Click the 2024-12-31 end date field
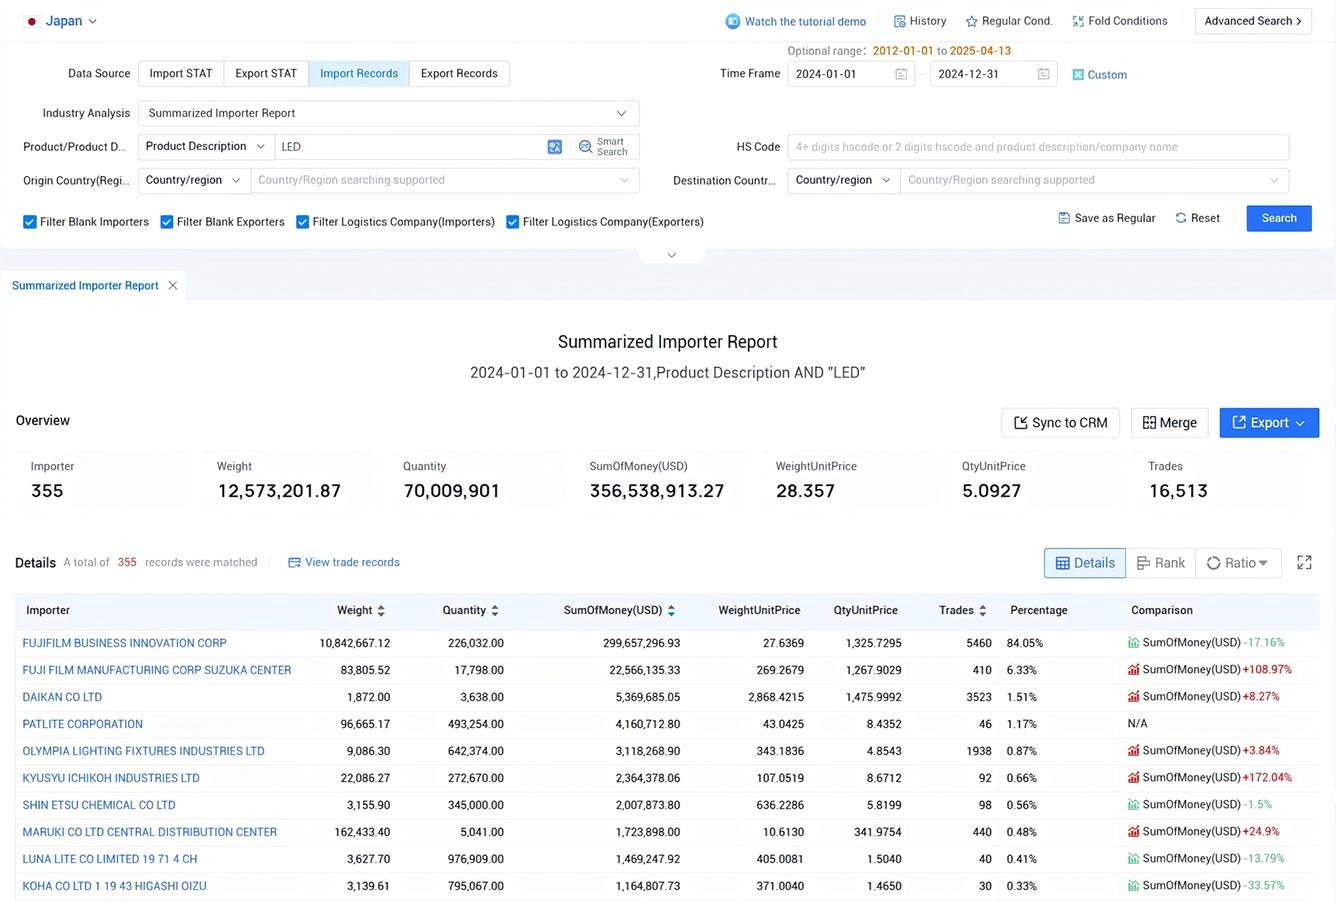The width and height of the screenshot is (1336, 902). tap(993, 74)
